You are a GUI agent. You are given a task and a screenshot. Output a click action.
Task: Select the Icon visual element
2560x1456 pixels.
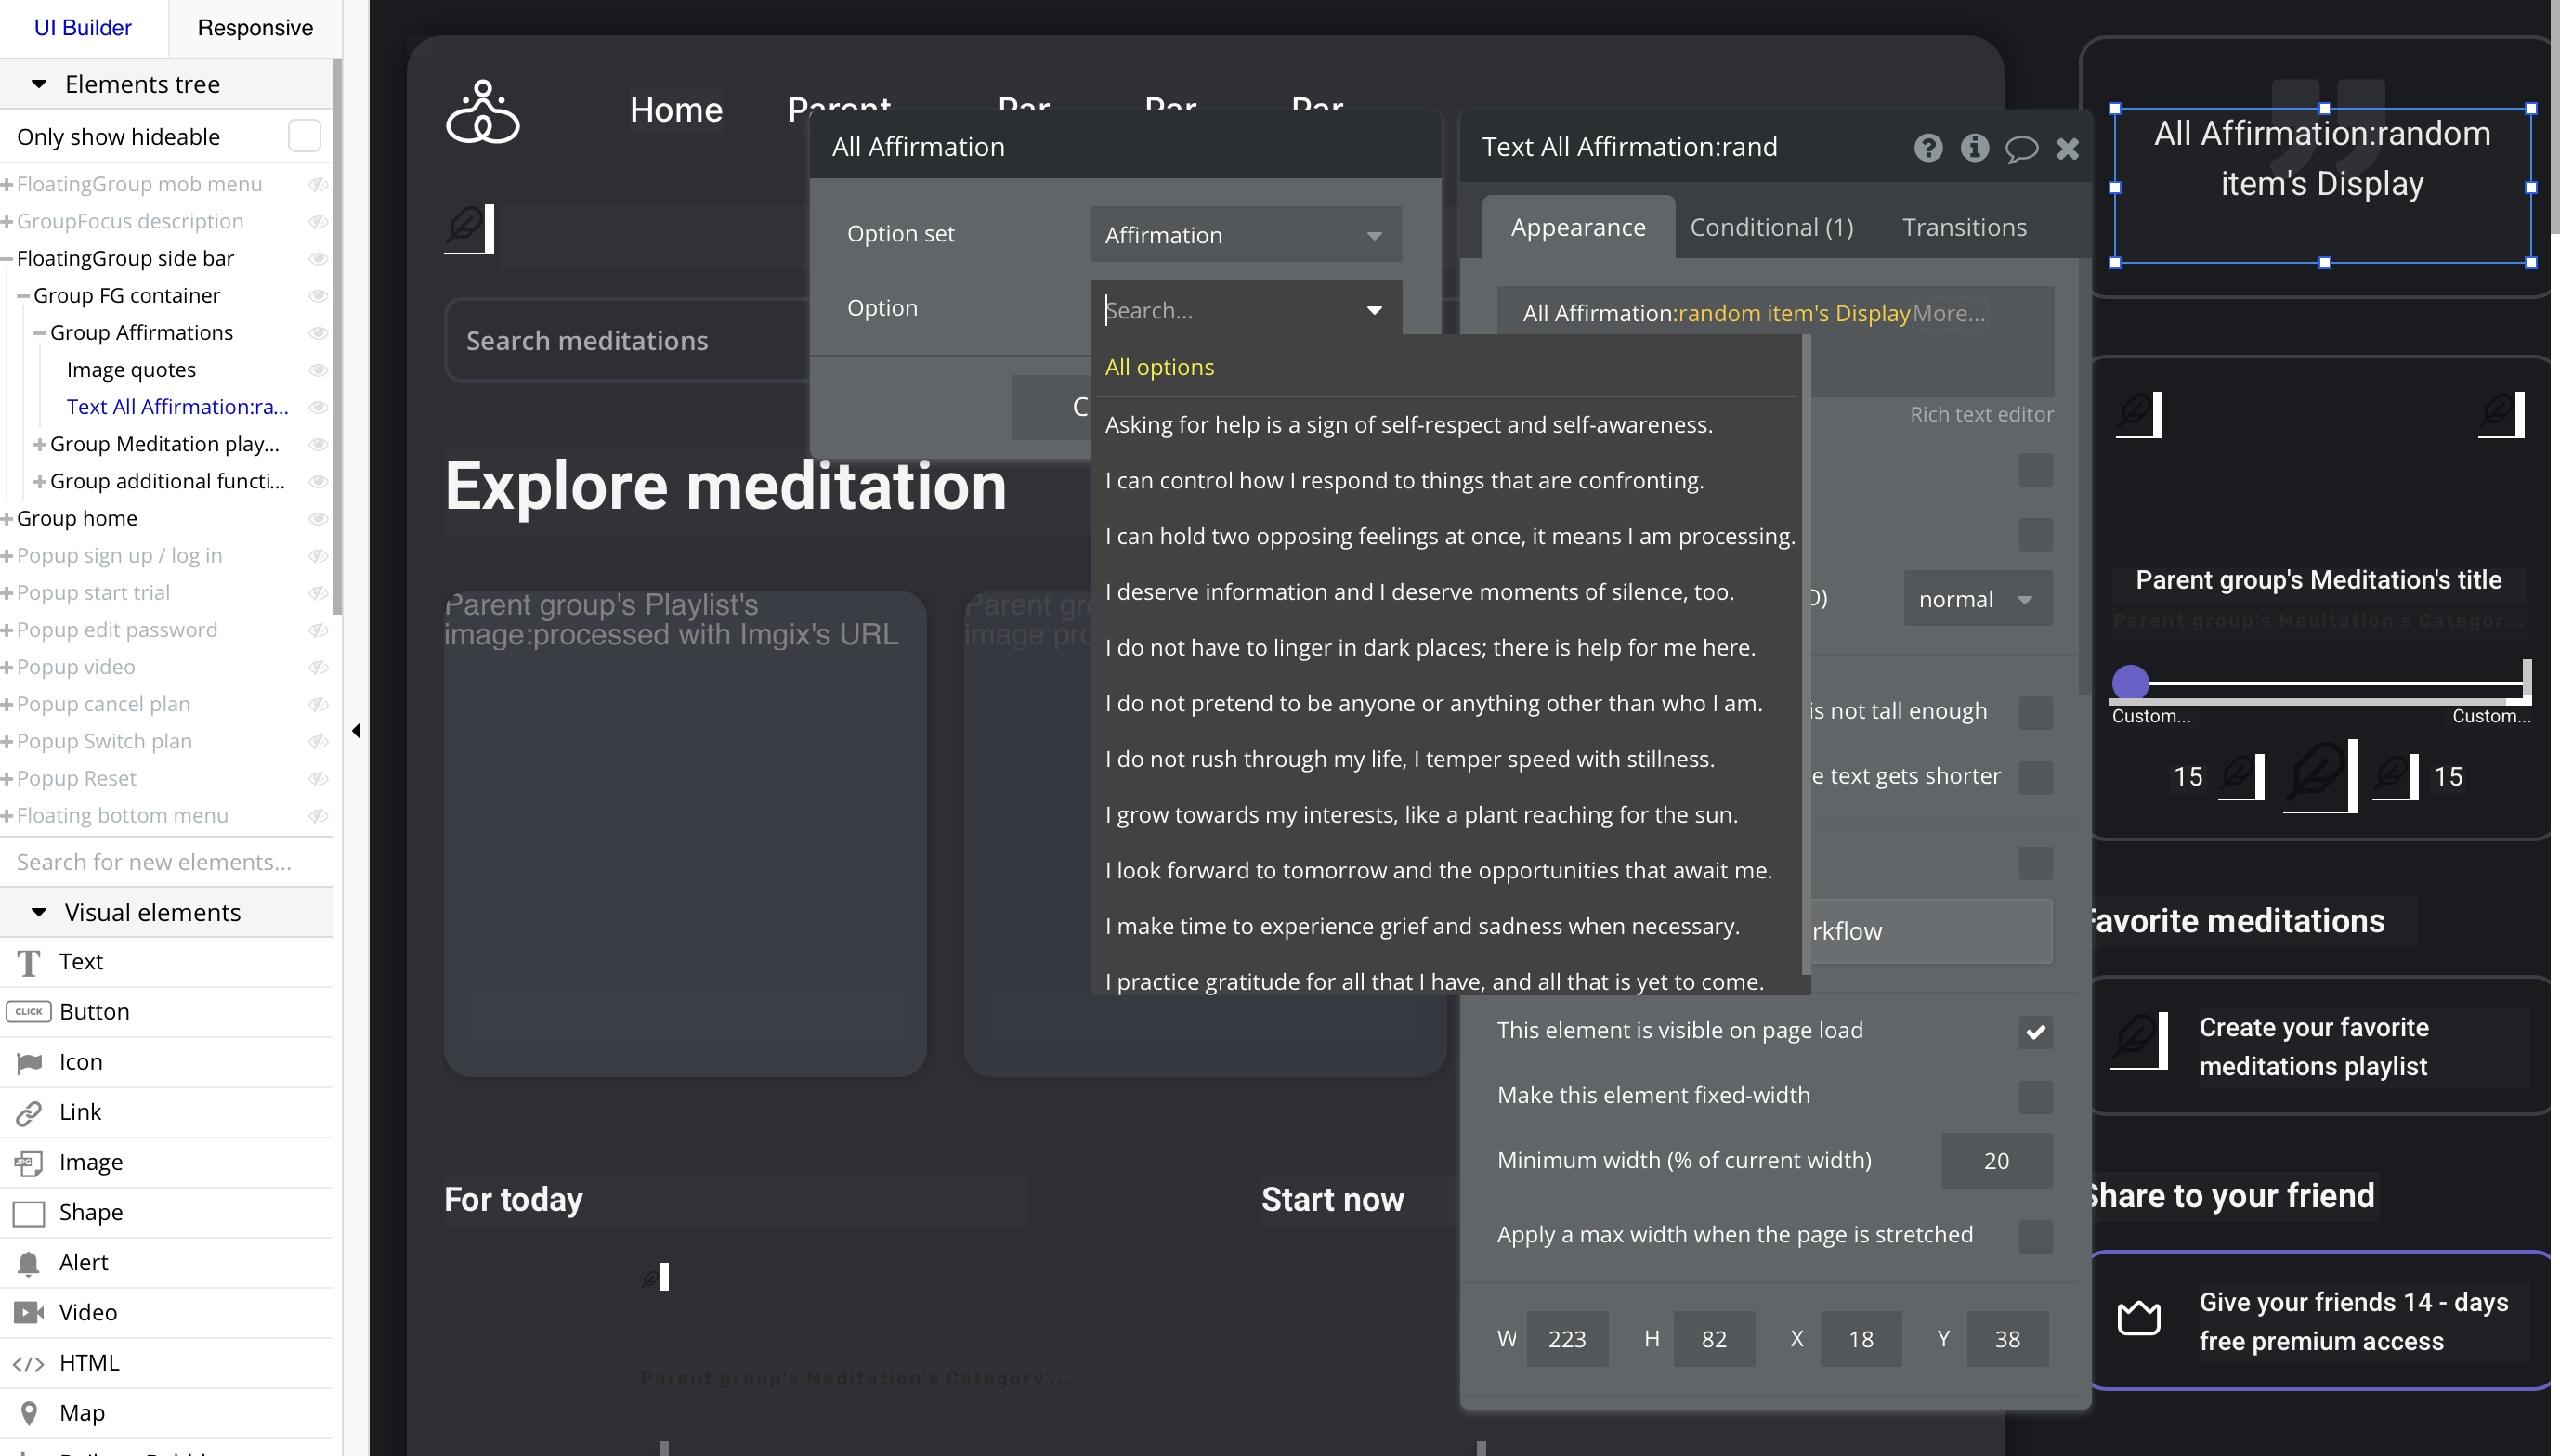29,1062
